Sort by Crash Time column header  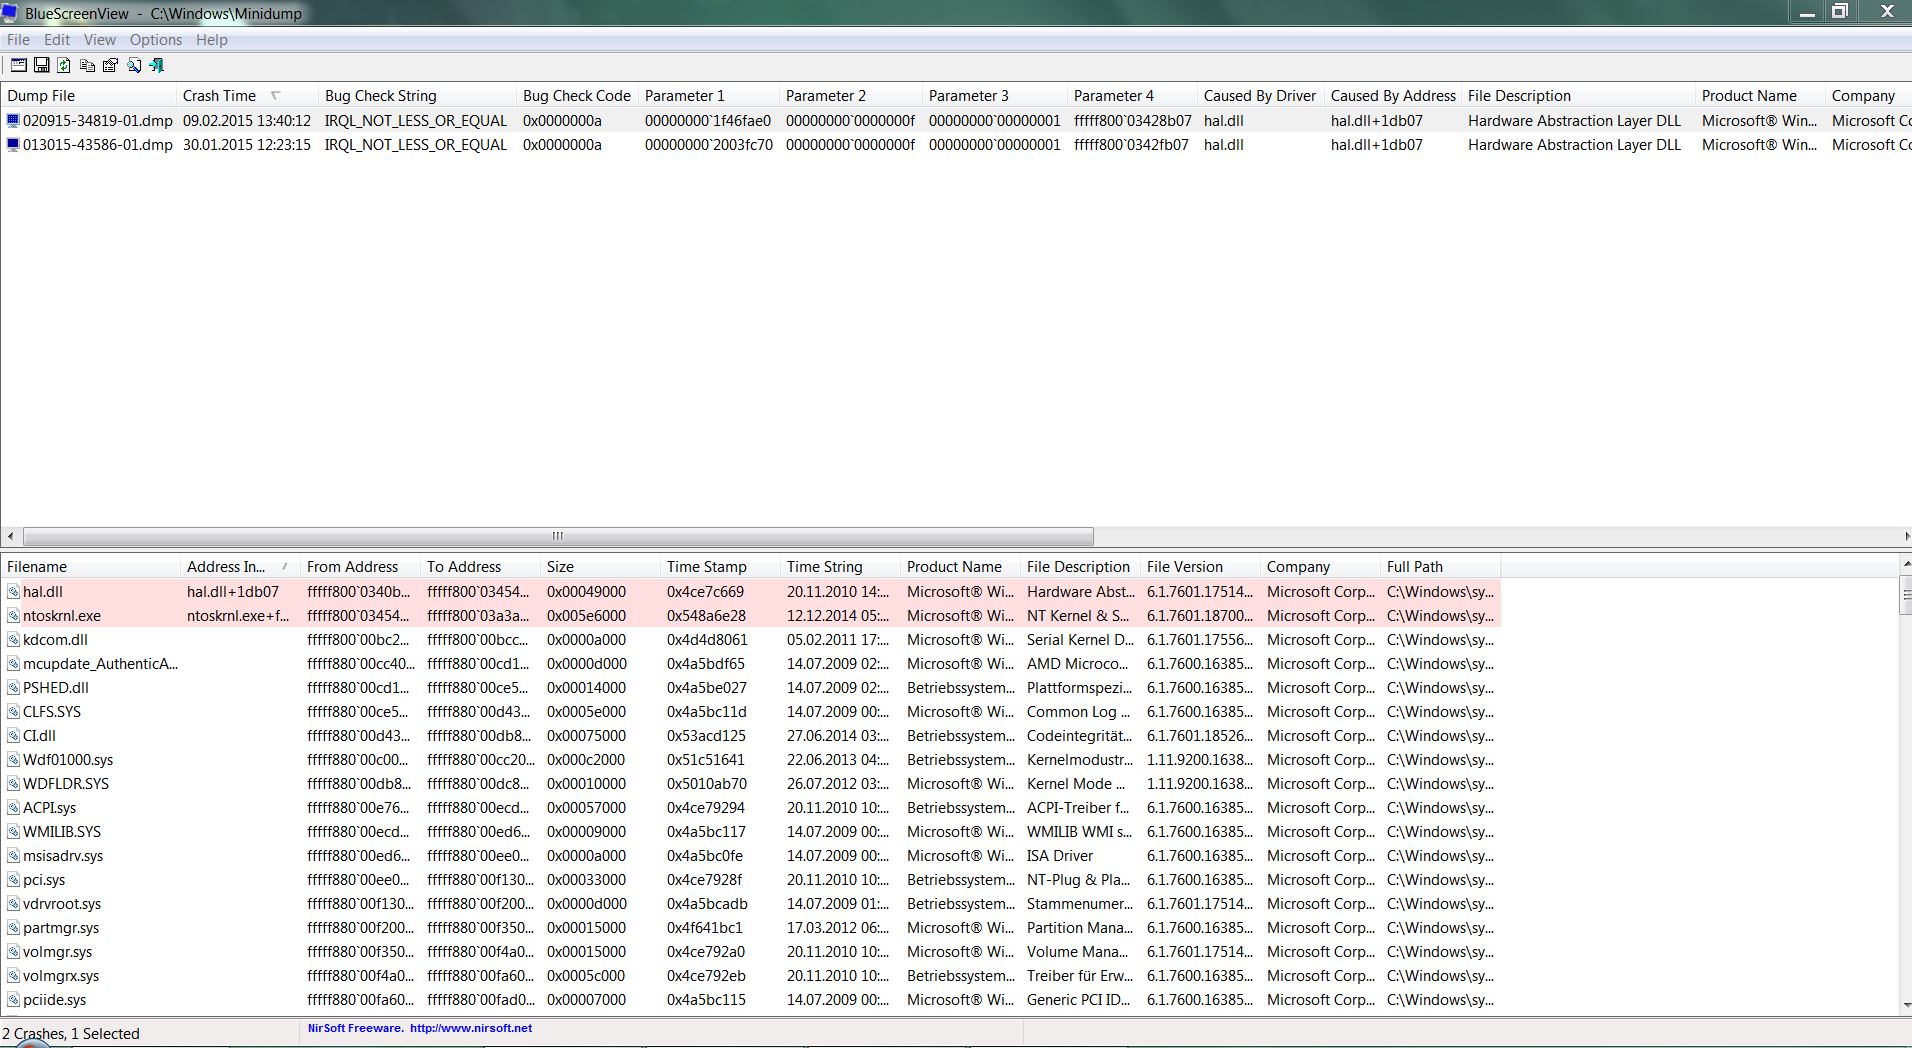click(x=247, y=96)
